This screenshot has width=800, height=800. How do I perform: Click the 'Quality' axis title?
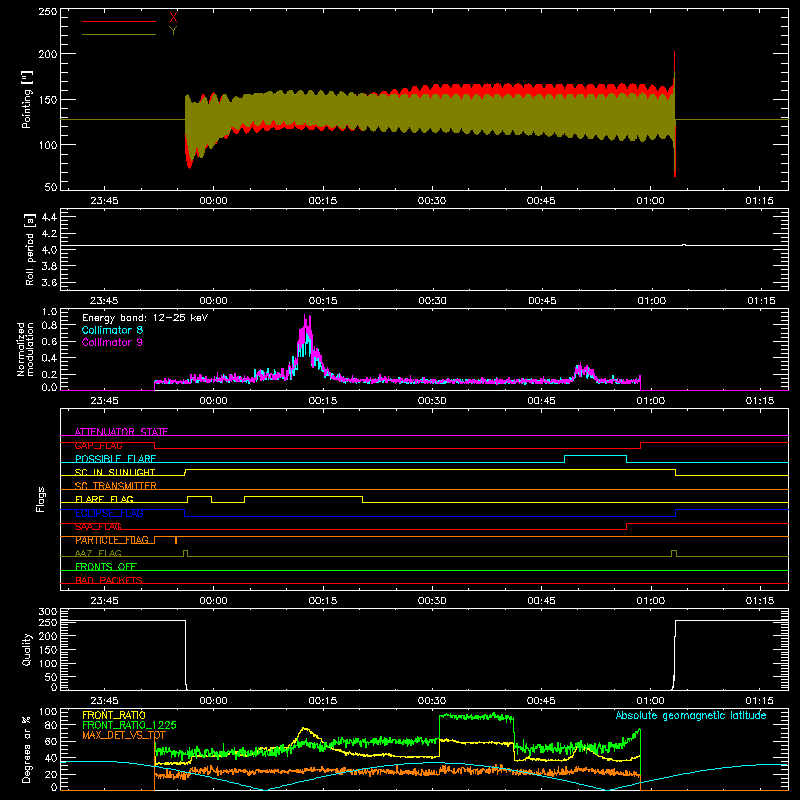(x=27, y=649)
